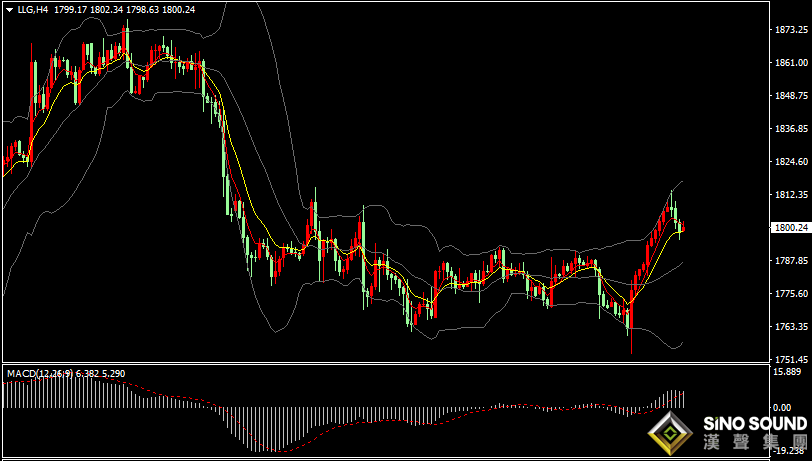This screenshot has width=812, height=461.
Task: Click the latest candlestick at chart's right edge
Action: [x=682, y=229]
